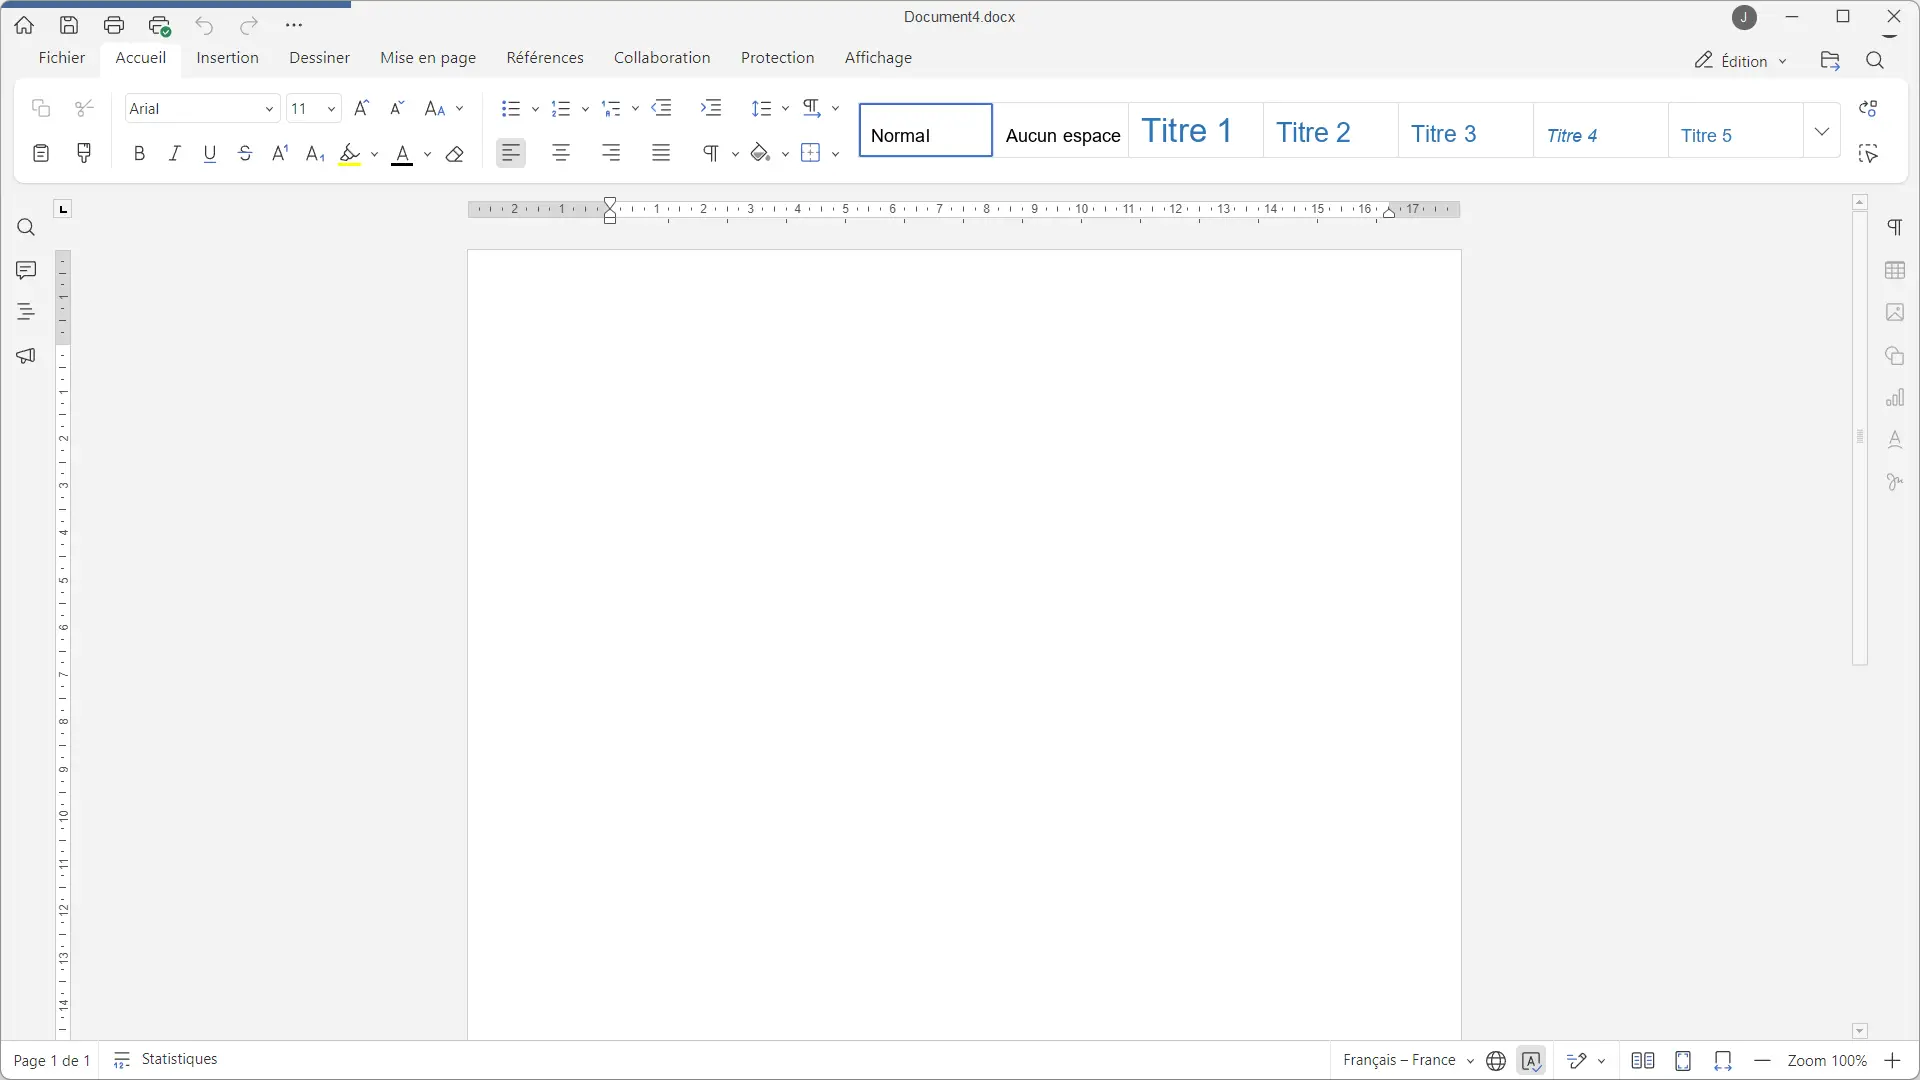Open the Insertion tab
This screenshot has height=1080, width=1920.
pyautogui.click(x=227, y=58)
